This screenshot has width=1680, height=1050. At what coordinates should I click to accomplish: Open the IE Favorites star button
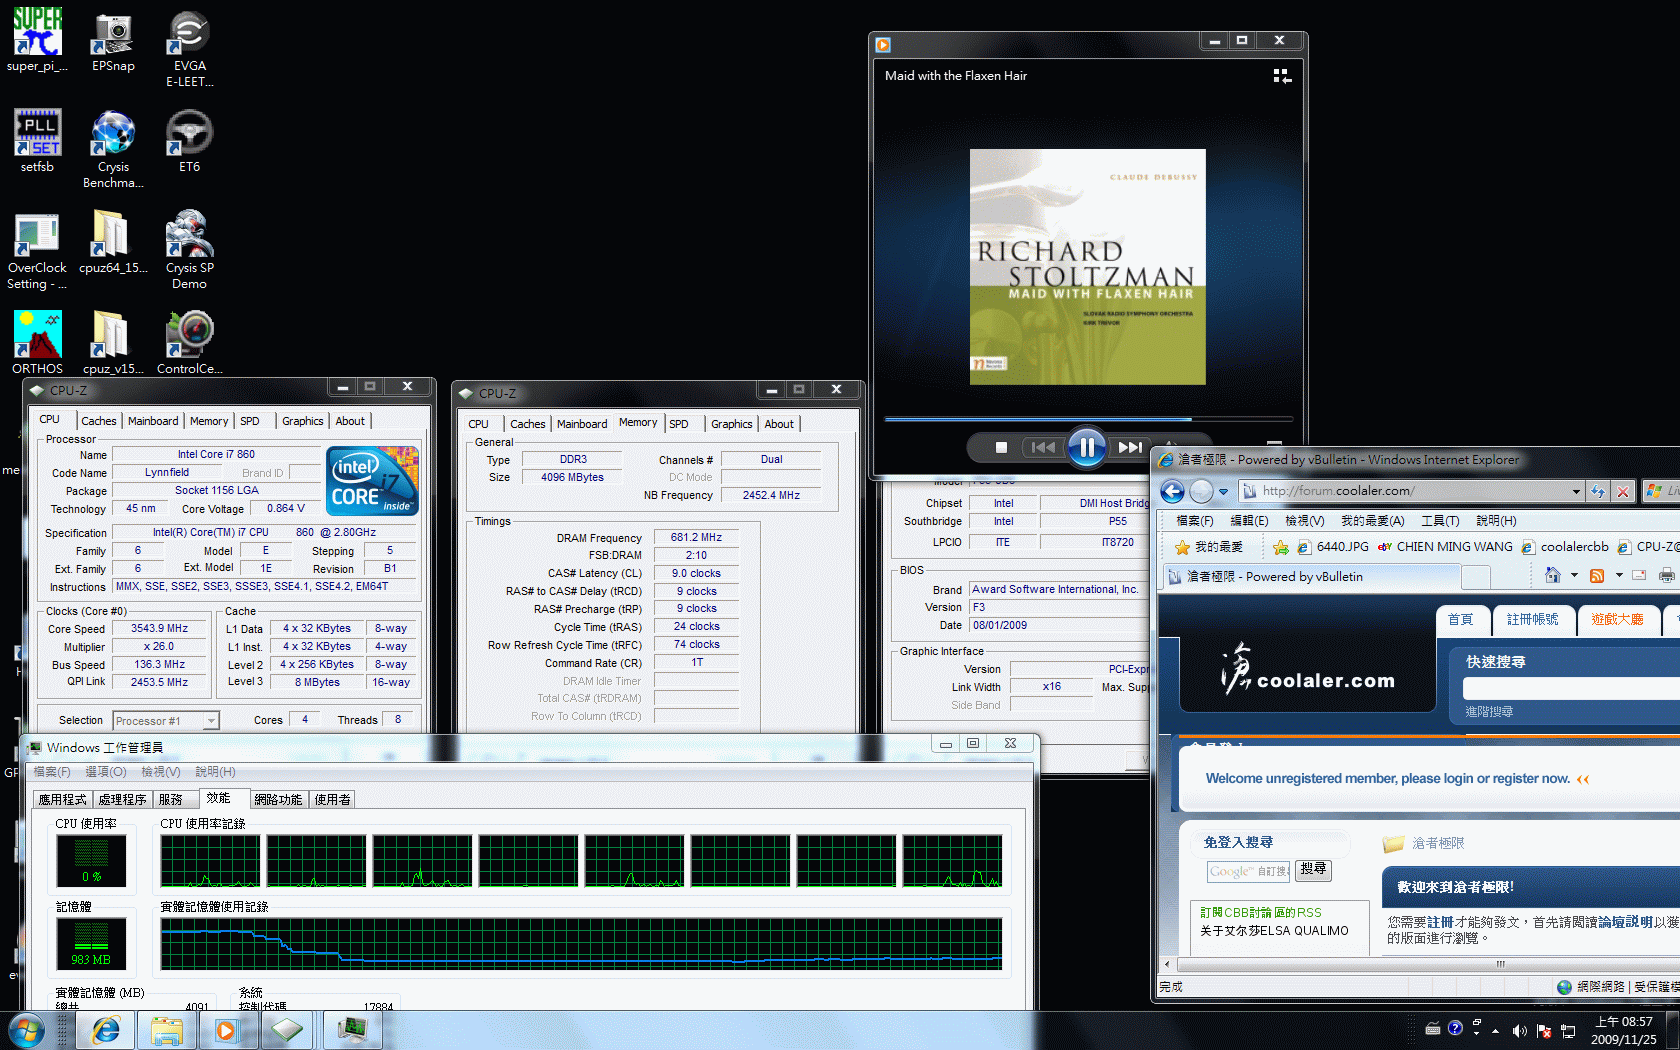click(x=1209, y=547)
